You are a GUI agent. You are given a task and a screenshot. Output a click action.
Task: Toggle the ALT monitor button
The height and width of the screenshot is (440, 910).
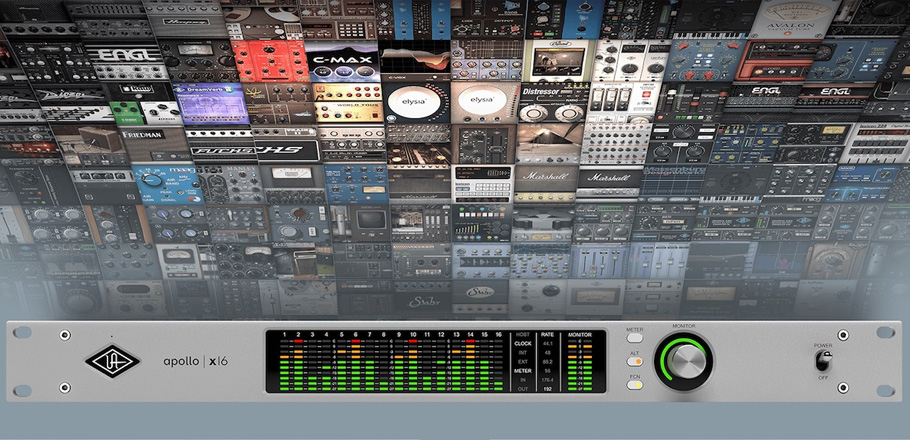pyautogui.click(x=635, y=361)
